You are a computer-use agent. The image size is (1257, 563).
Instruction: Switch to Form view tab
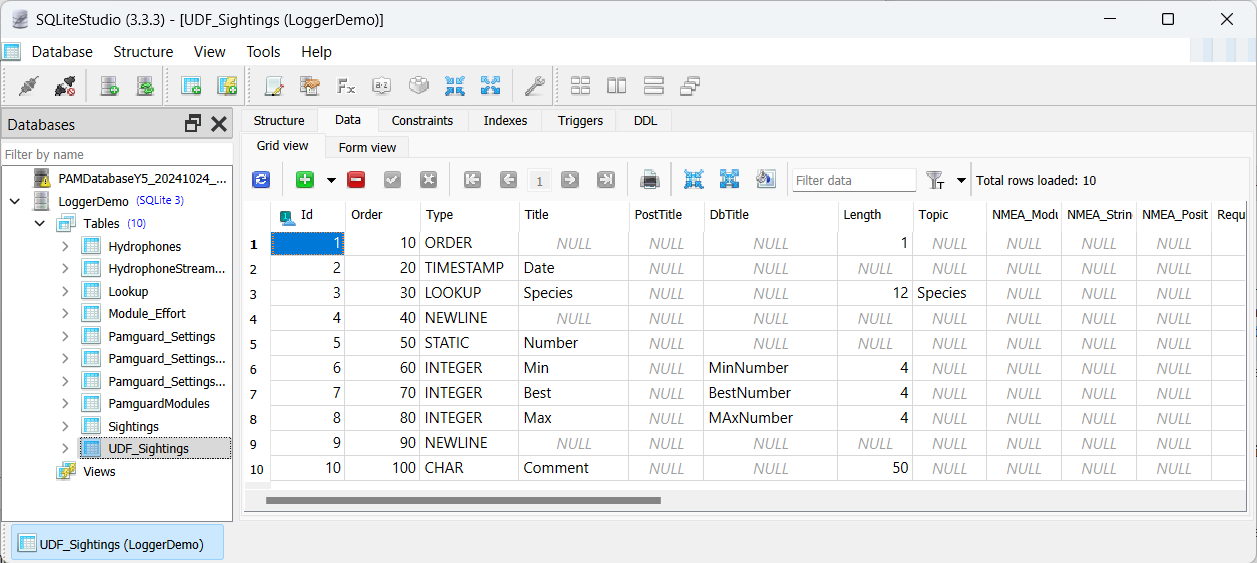click(367, 147)
